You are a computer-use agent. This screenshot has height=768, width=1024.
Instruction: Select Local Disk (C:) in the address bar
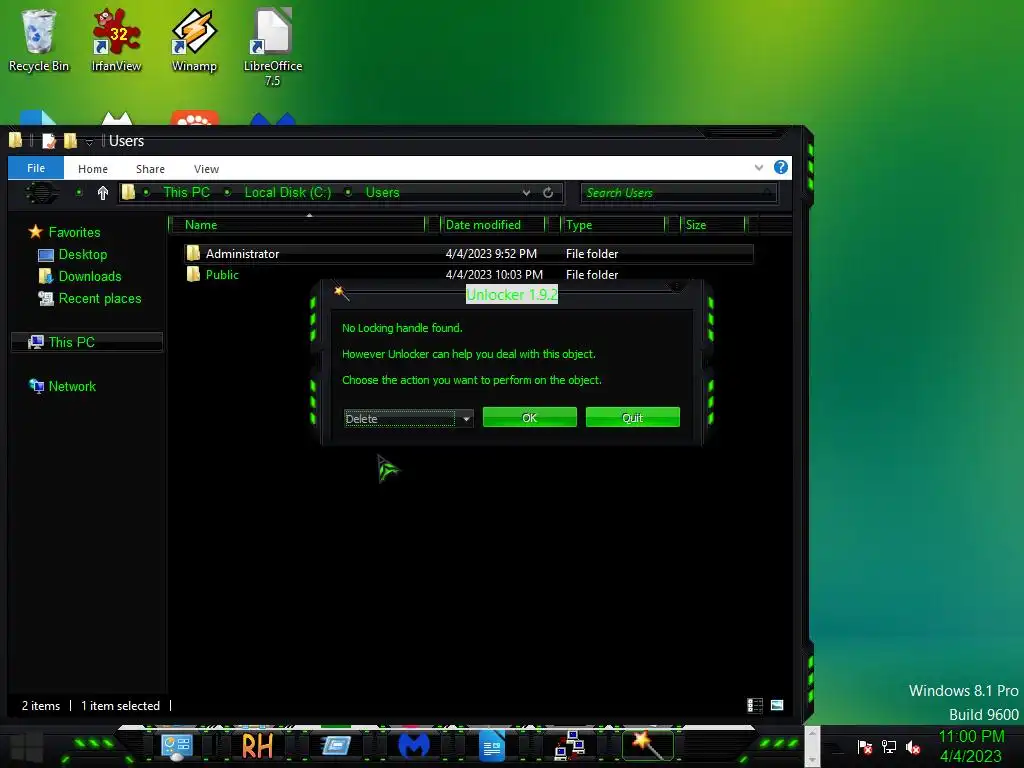click(x=287, y=192)
